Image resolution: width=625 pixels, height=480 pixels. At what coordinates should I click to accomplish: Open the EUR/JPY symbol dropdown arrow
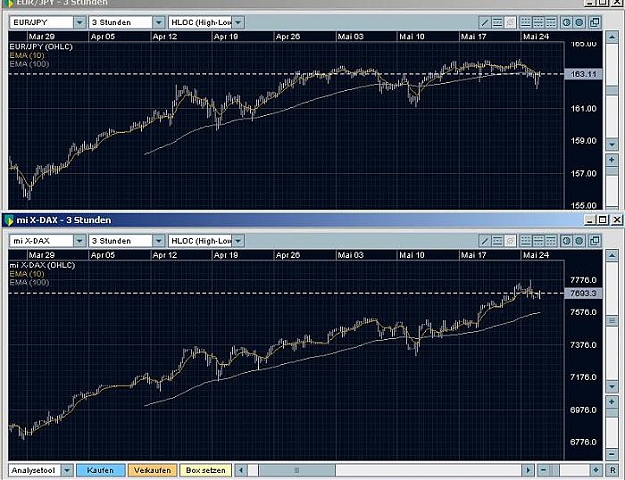[80, 22]
